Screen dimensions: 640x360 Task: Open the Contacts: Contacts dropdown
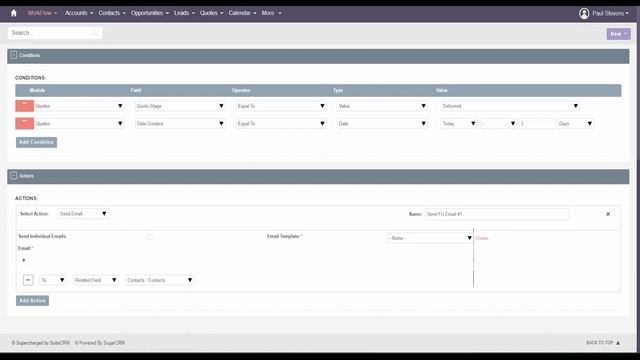click(160, 280)
